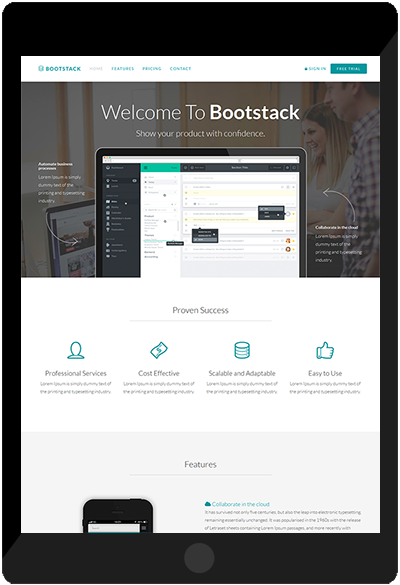Click the search field on phone mockup
The height and width of the screenshot is (585, 400).
[114, 528]
